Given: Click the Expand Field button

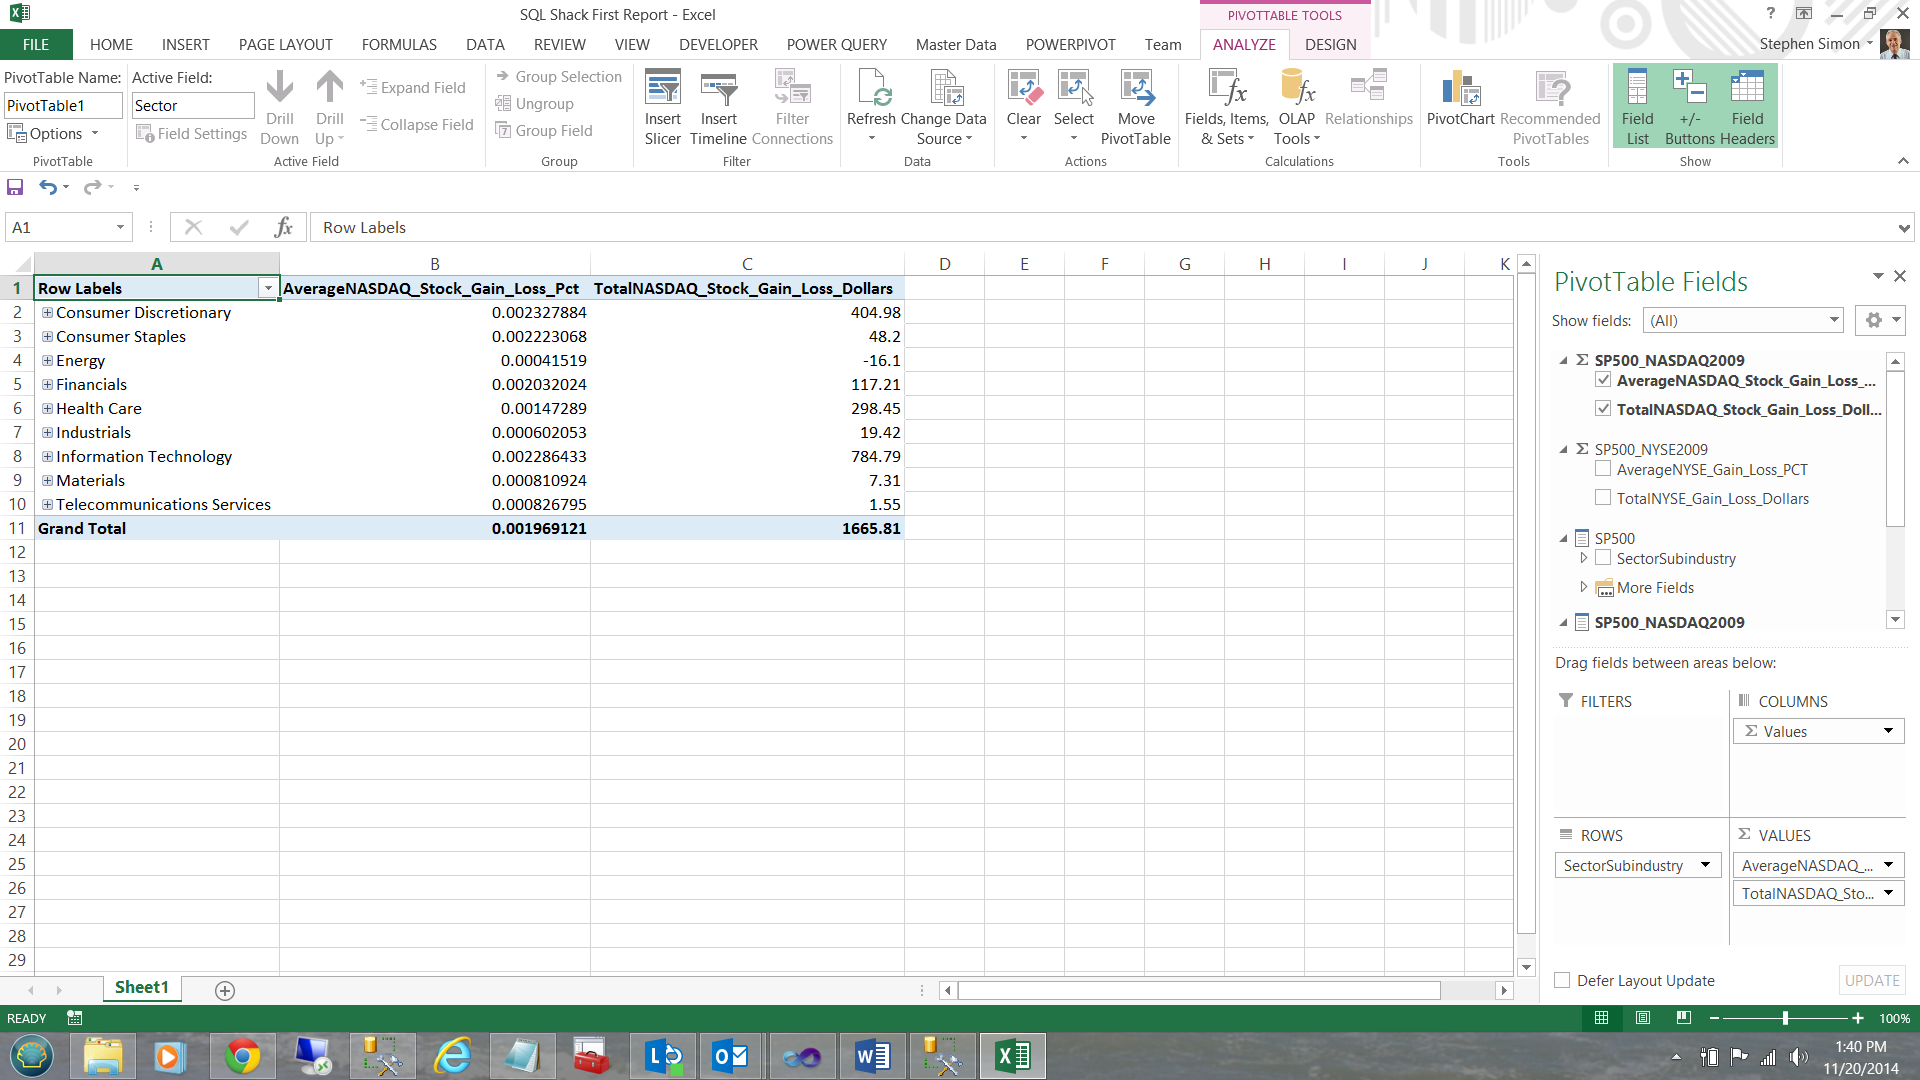Looking at the screenshot, I should [x=413, y=88].
